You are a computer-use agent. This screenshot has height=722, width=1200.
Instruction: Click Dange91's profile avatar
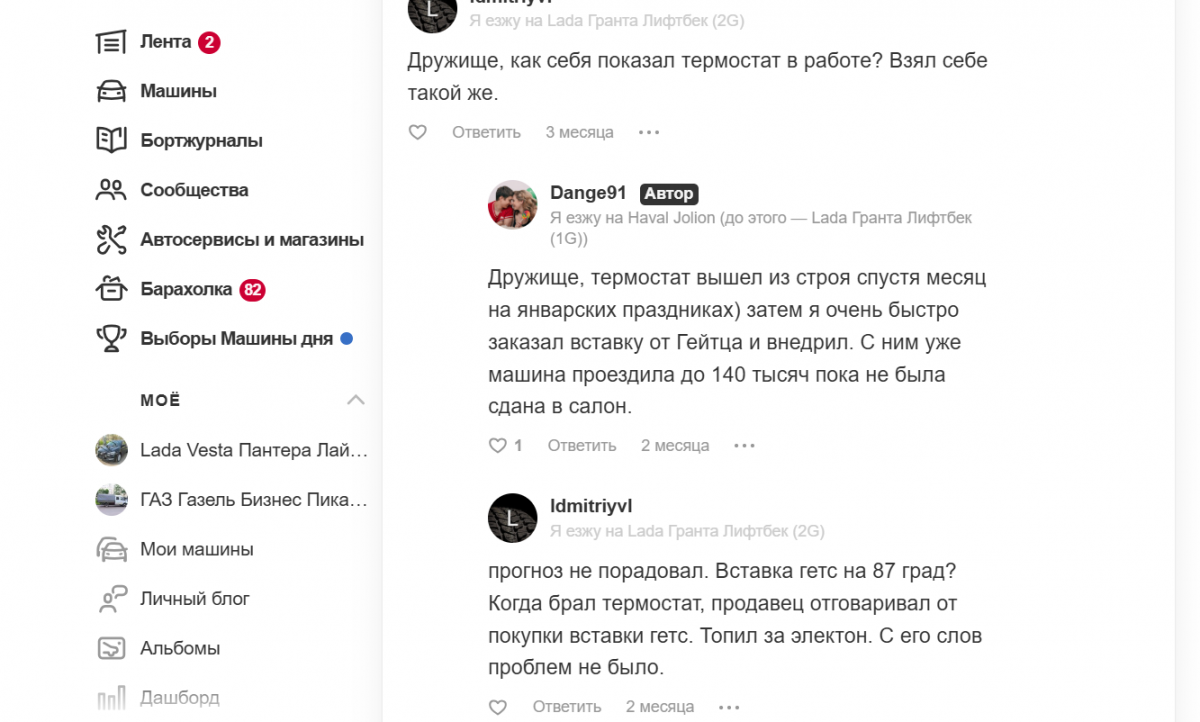click(x=513, y=205)
